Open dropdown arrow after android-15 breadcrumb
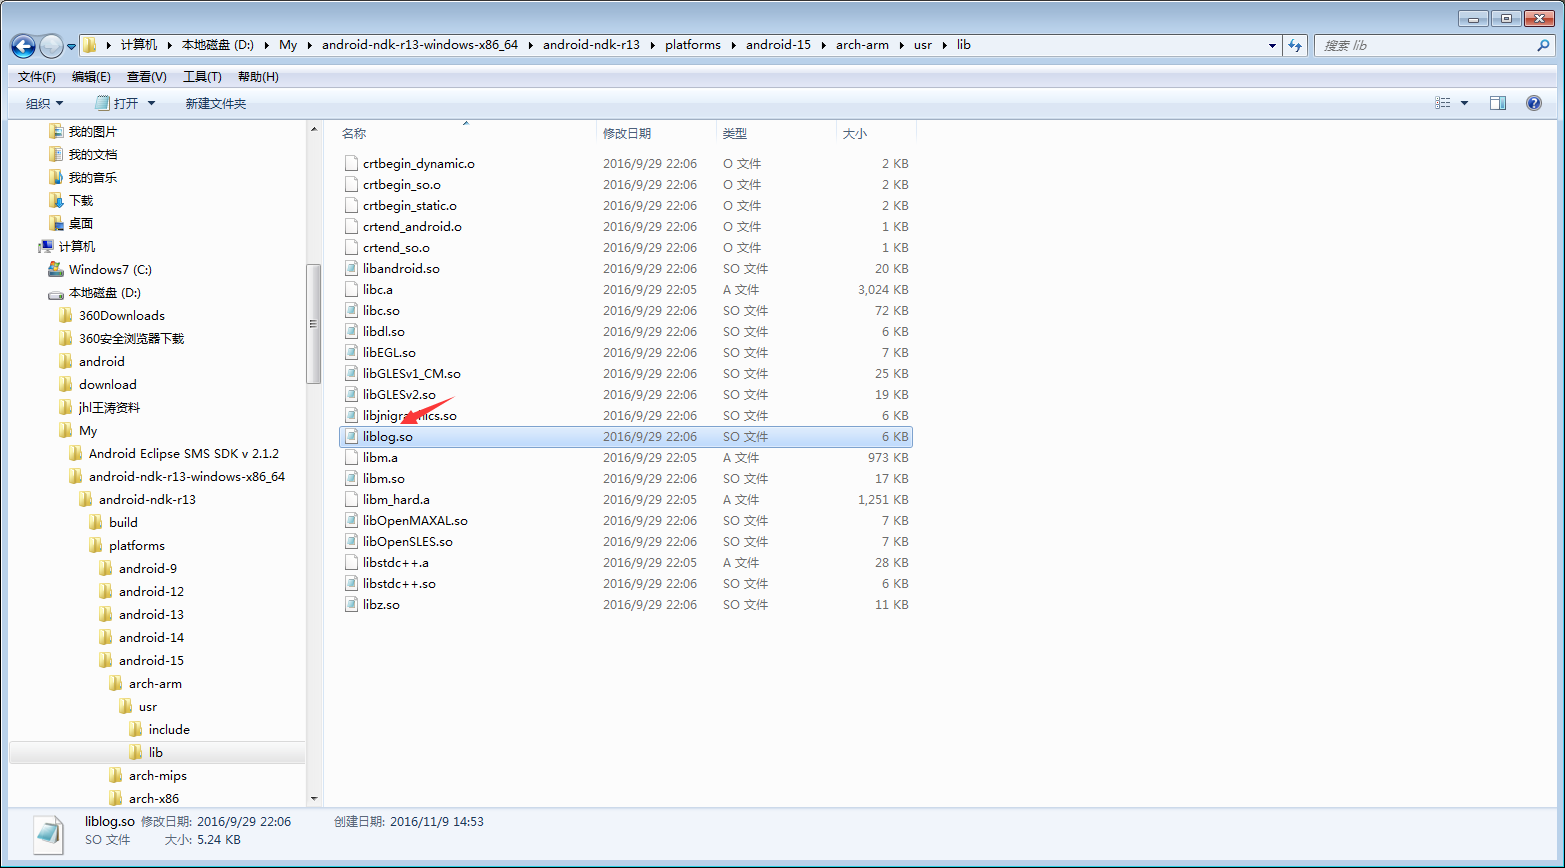Viewport: 1565px width, 868px height. tap(824, 45)
